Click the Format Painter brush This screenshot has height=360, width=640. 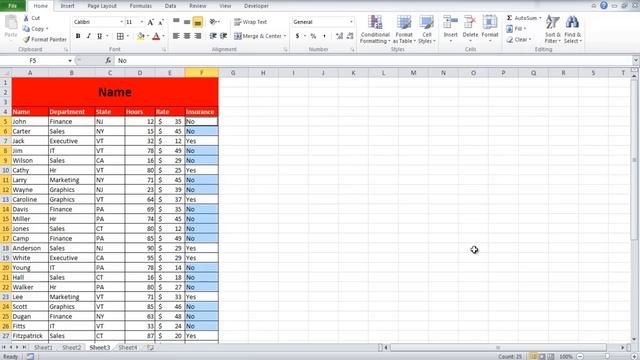coord(27,40)
